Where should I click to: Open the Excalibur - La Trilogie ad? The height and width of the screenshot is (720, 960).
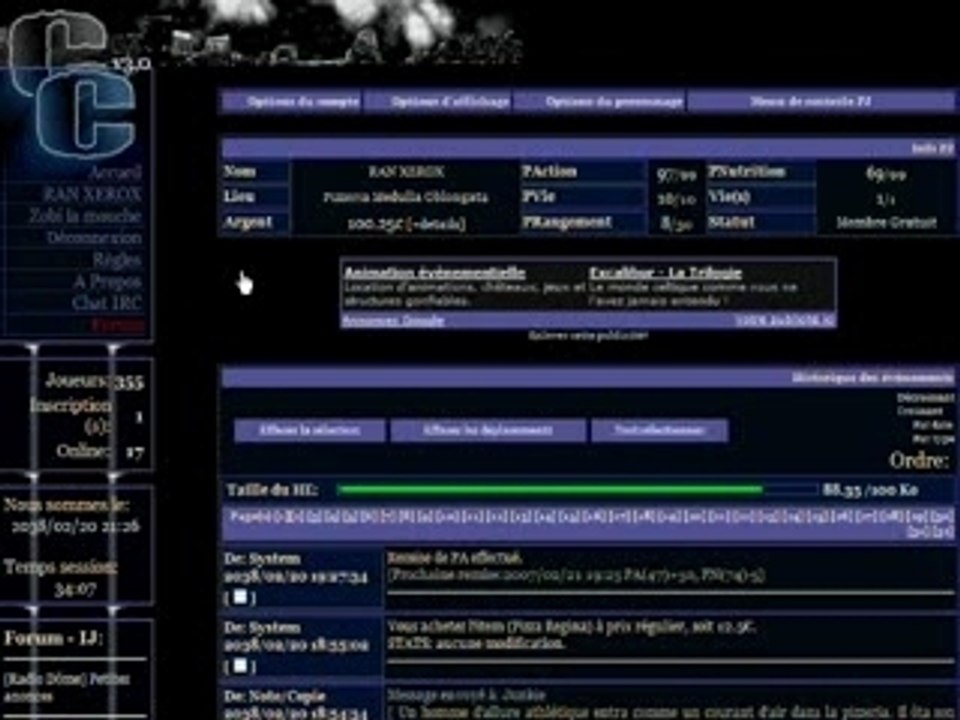[x=666, y=272]
